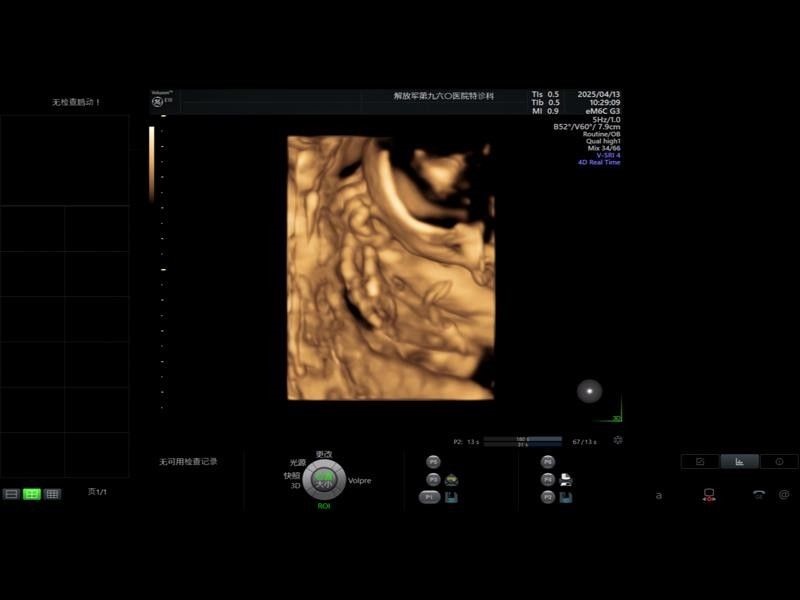Click the V-SRI 4 setting label
This screenshot has width=800, height=600.
tap(608, 155)
